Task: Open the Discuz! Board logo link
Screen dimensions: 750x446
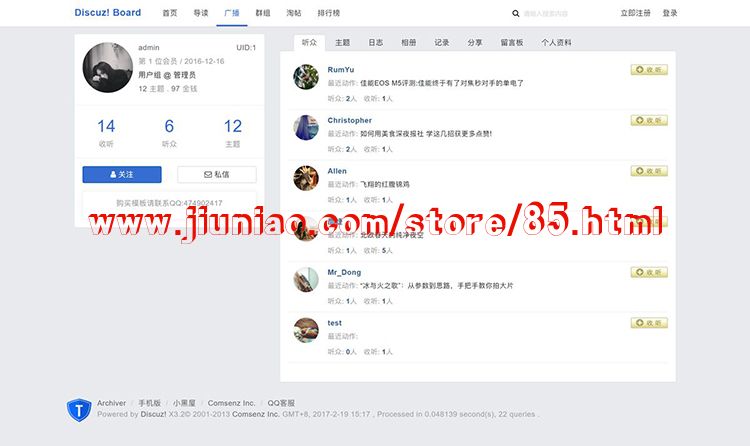Action: 108,12
